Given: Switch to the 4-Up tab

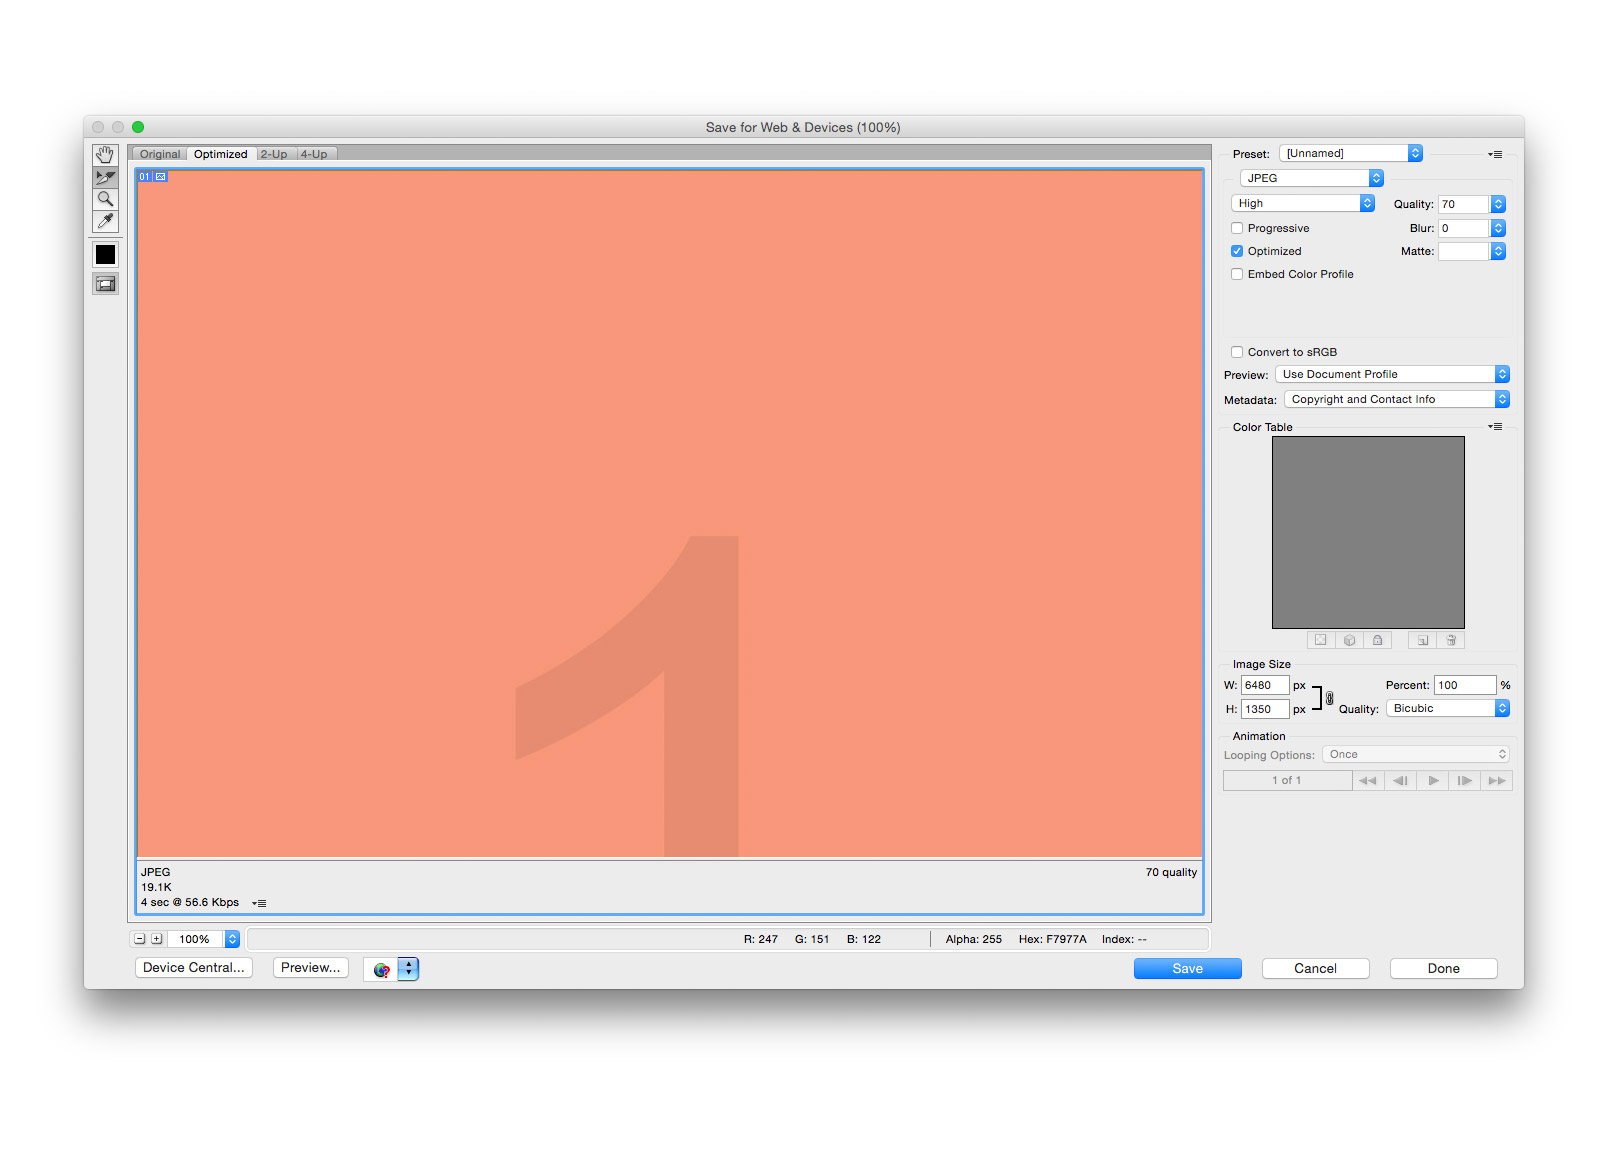Looking at the screenshot, I should 314,154.
